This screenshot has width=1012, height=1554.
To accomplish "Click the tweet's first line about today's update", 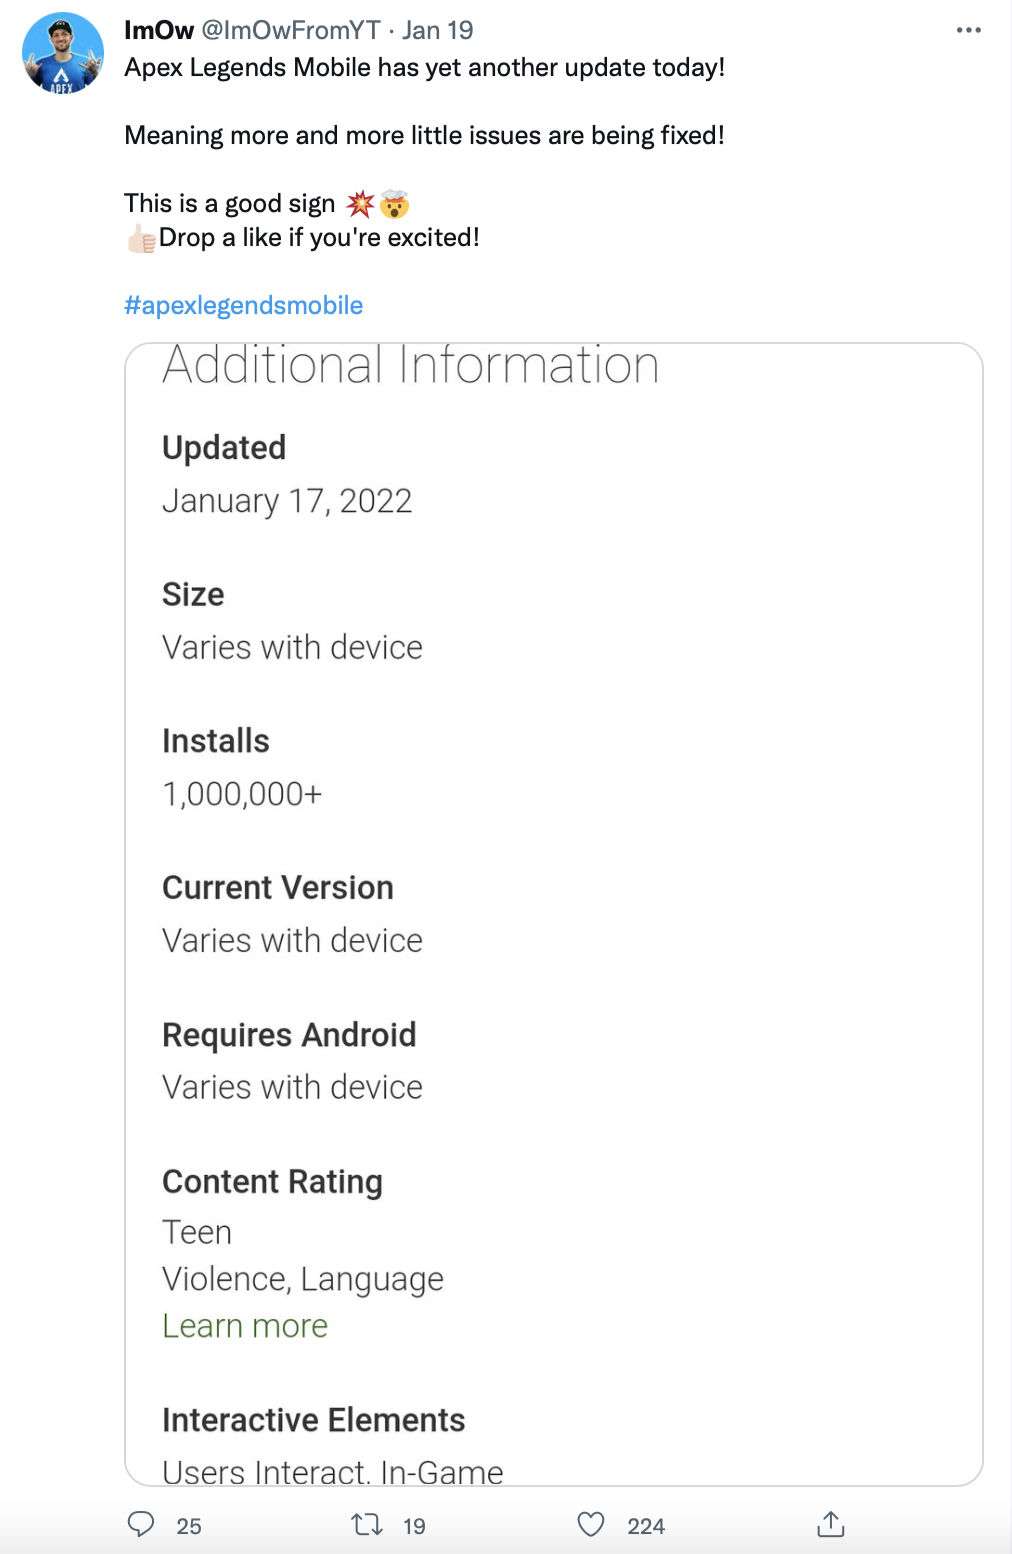I will click(424, 68).
